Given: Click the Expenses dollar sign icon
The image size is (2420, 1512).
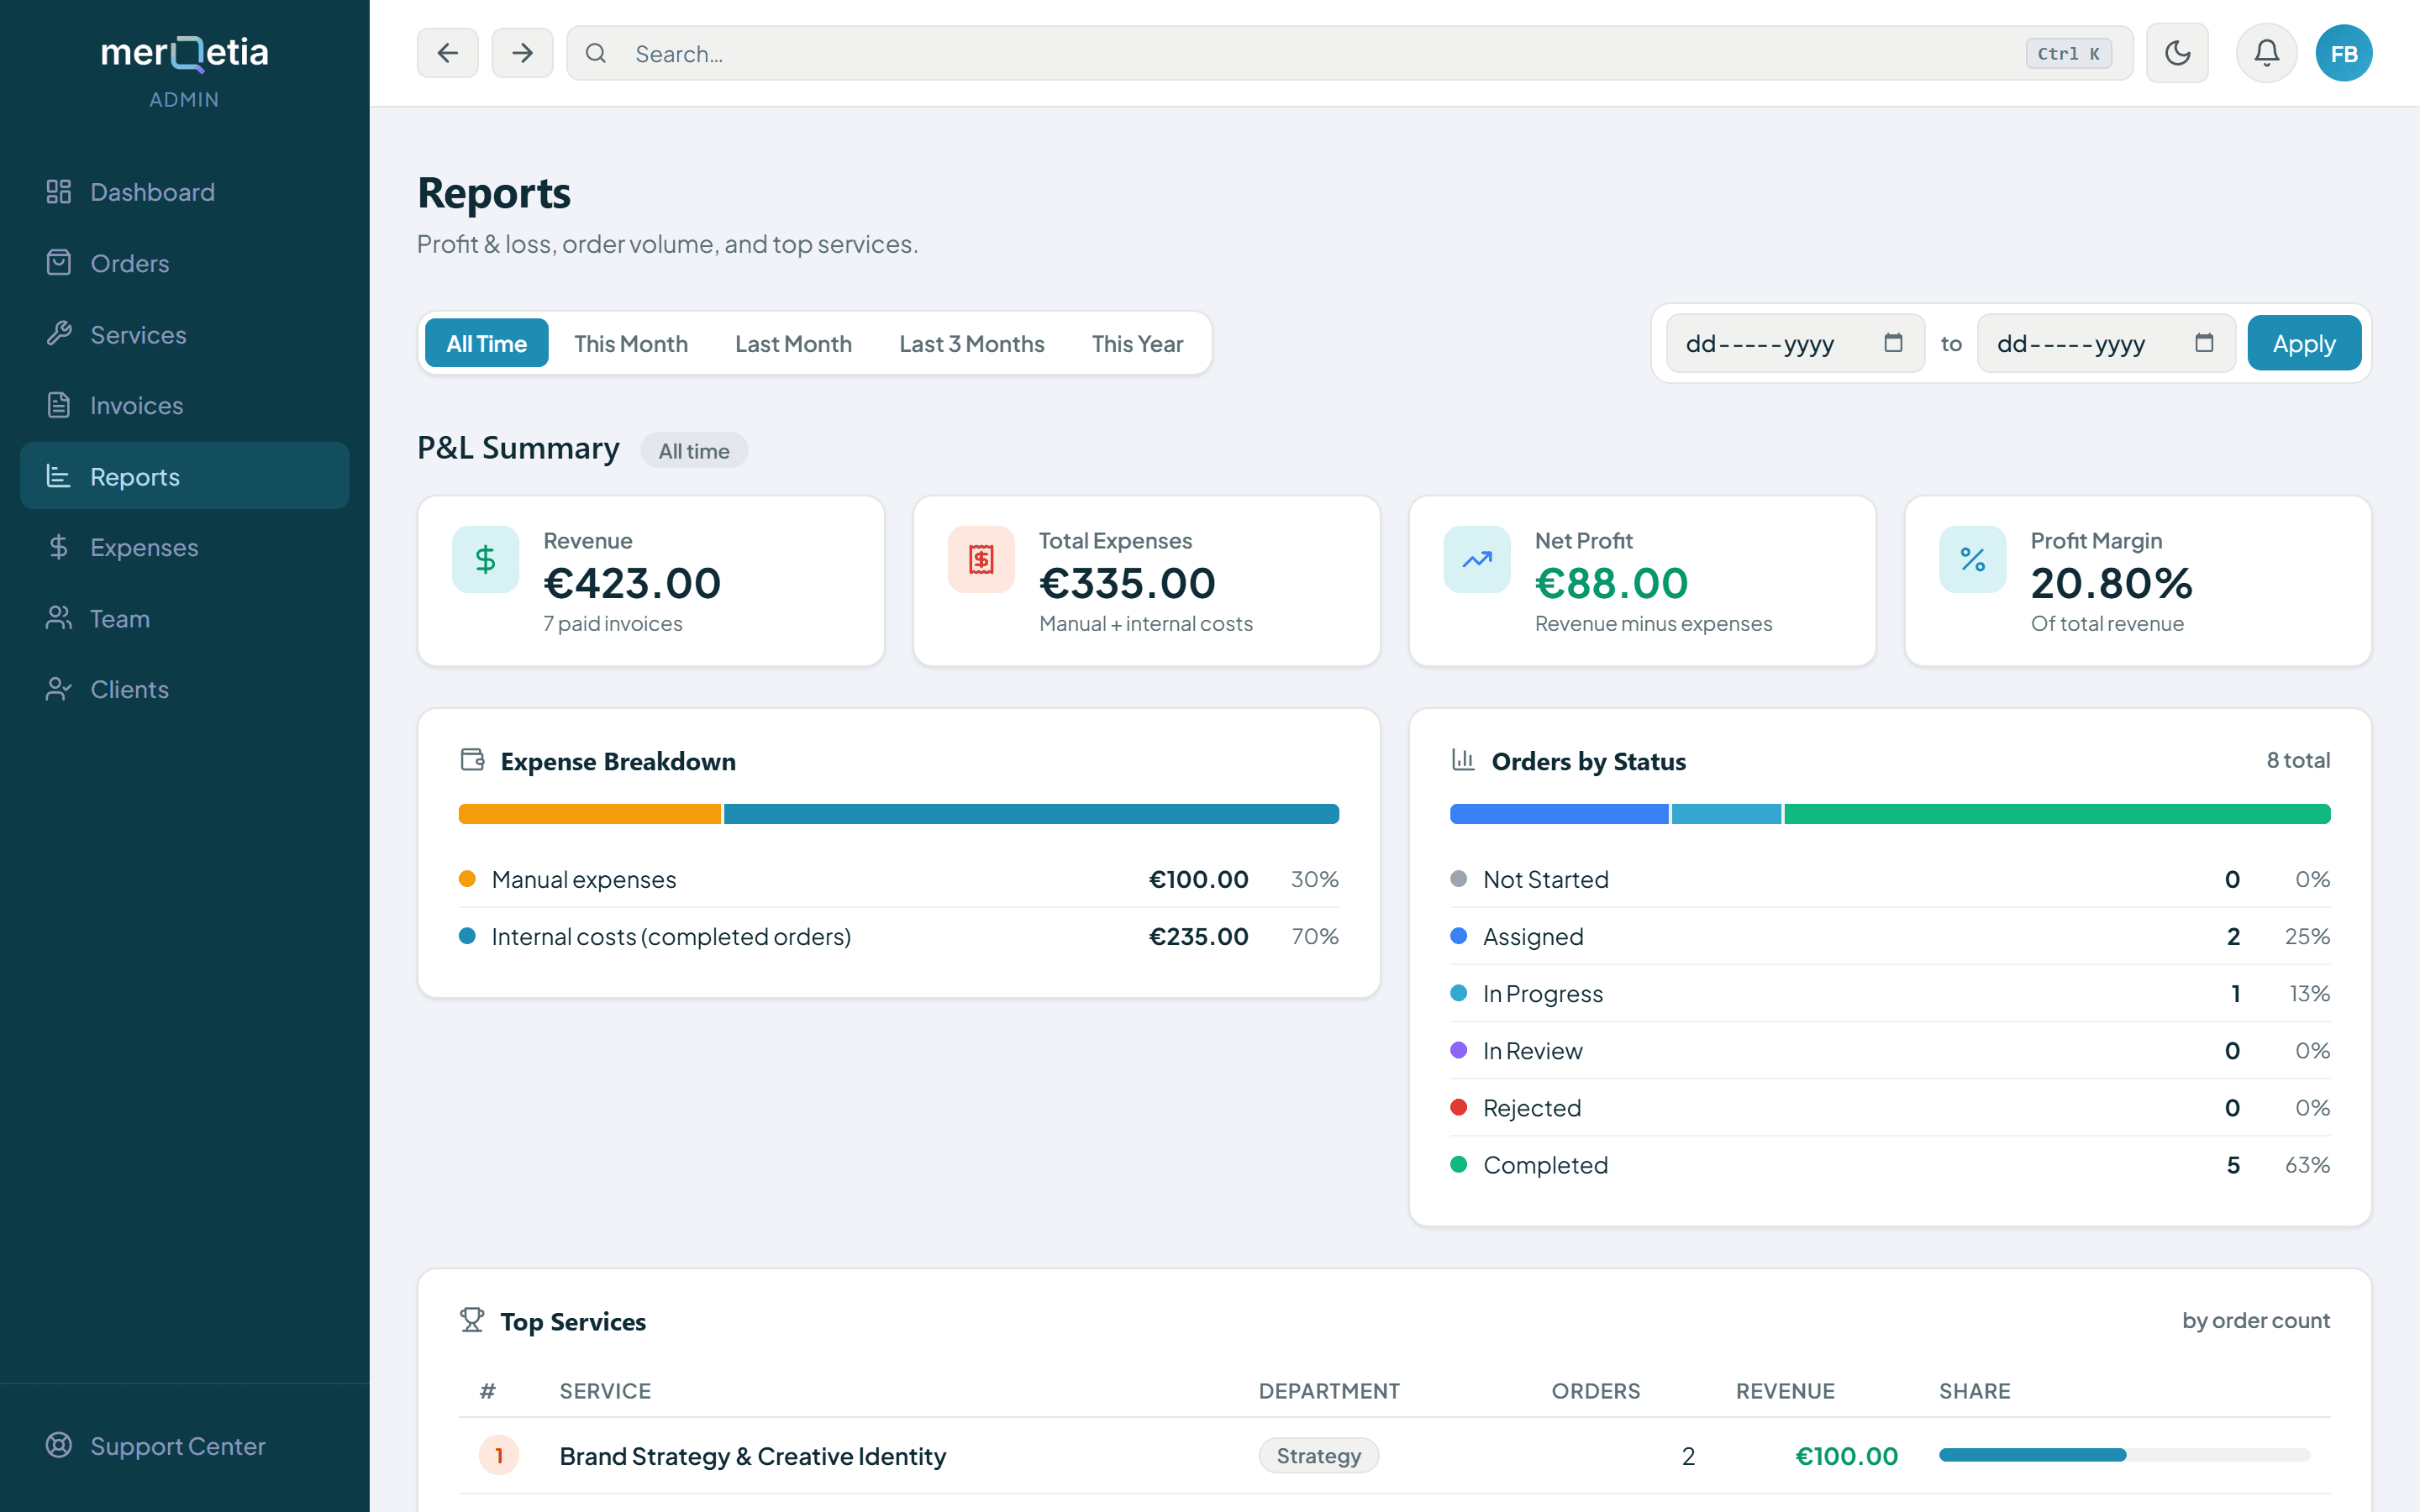Looking at the screenshot, I should click(59, 547).
